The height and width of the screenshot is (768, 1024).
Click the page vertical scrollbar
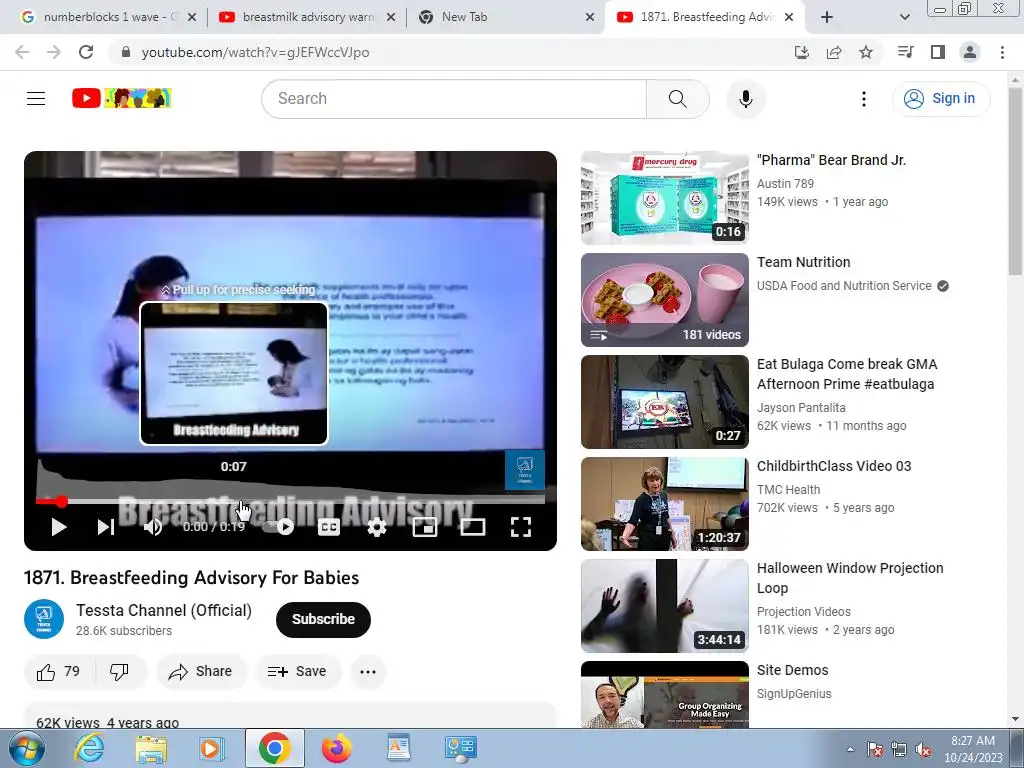click(1015, 183)
